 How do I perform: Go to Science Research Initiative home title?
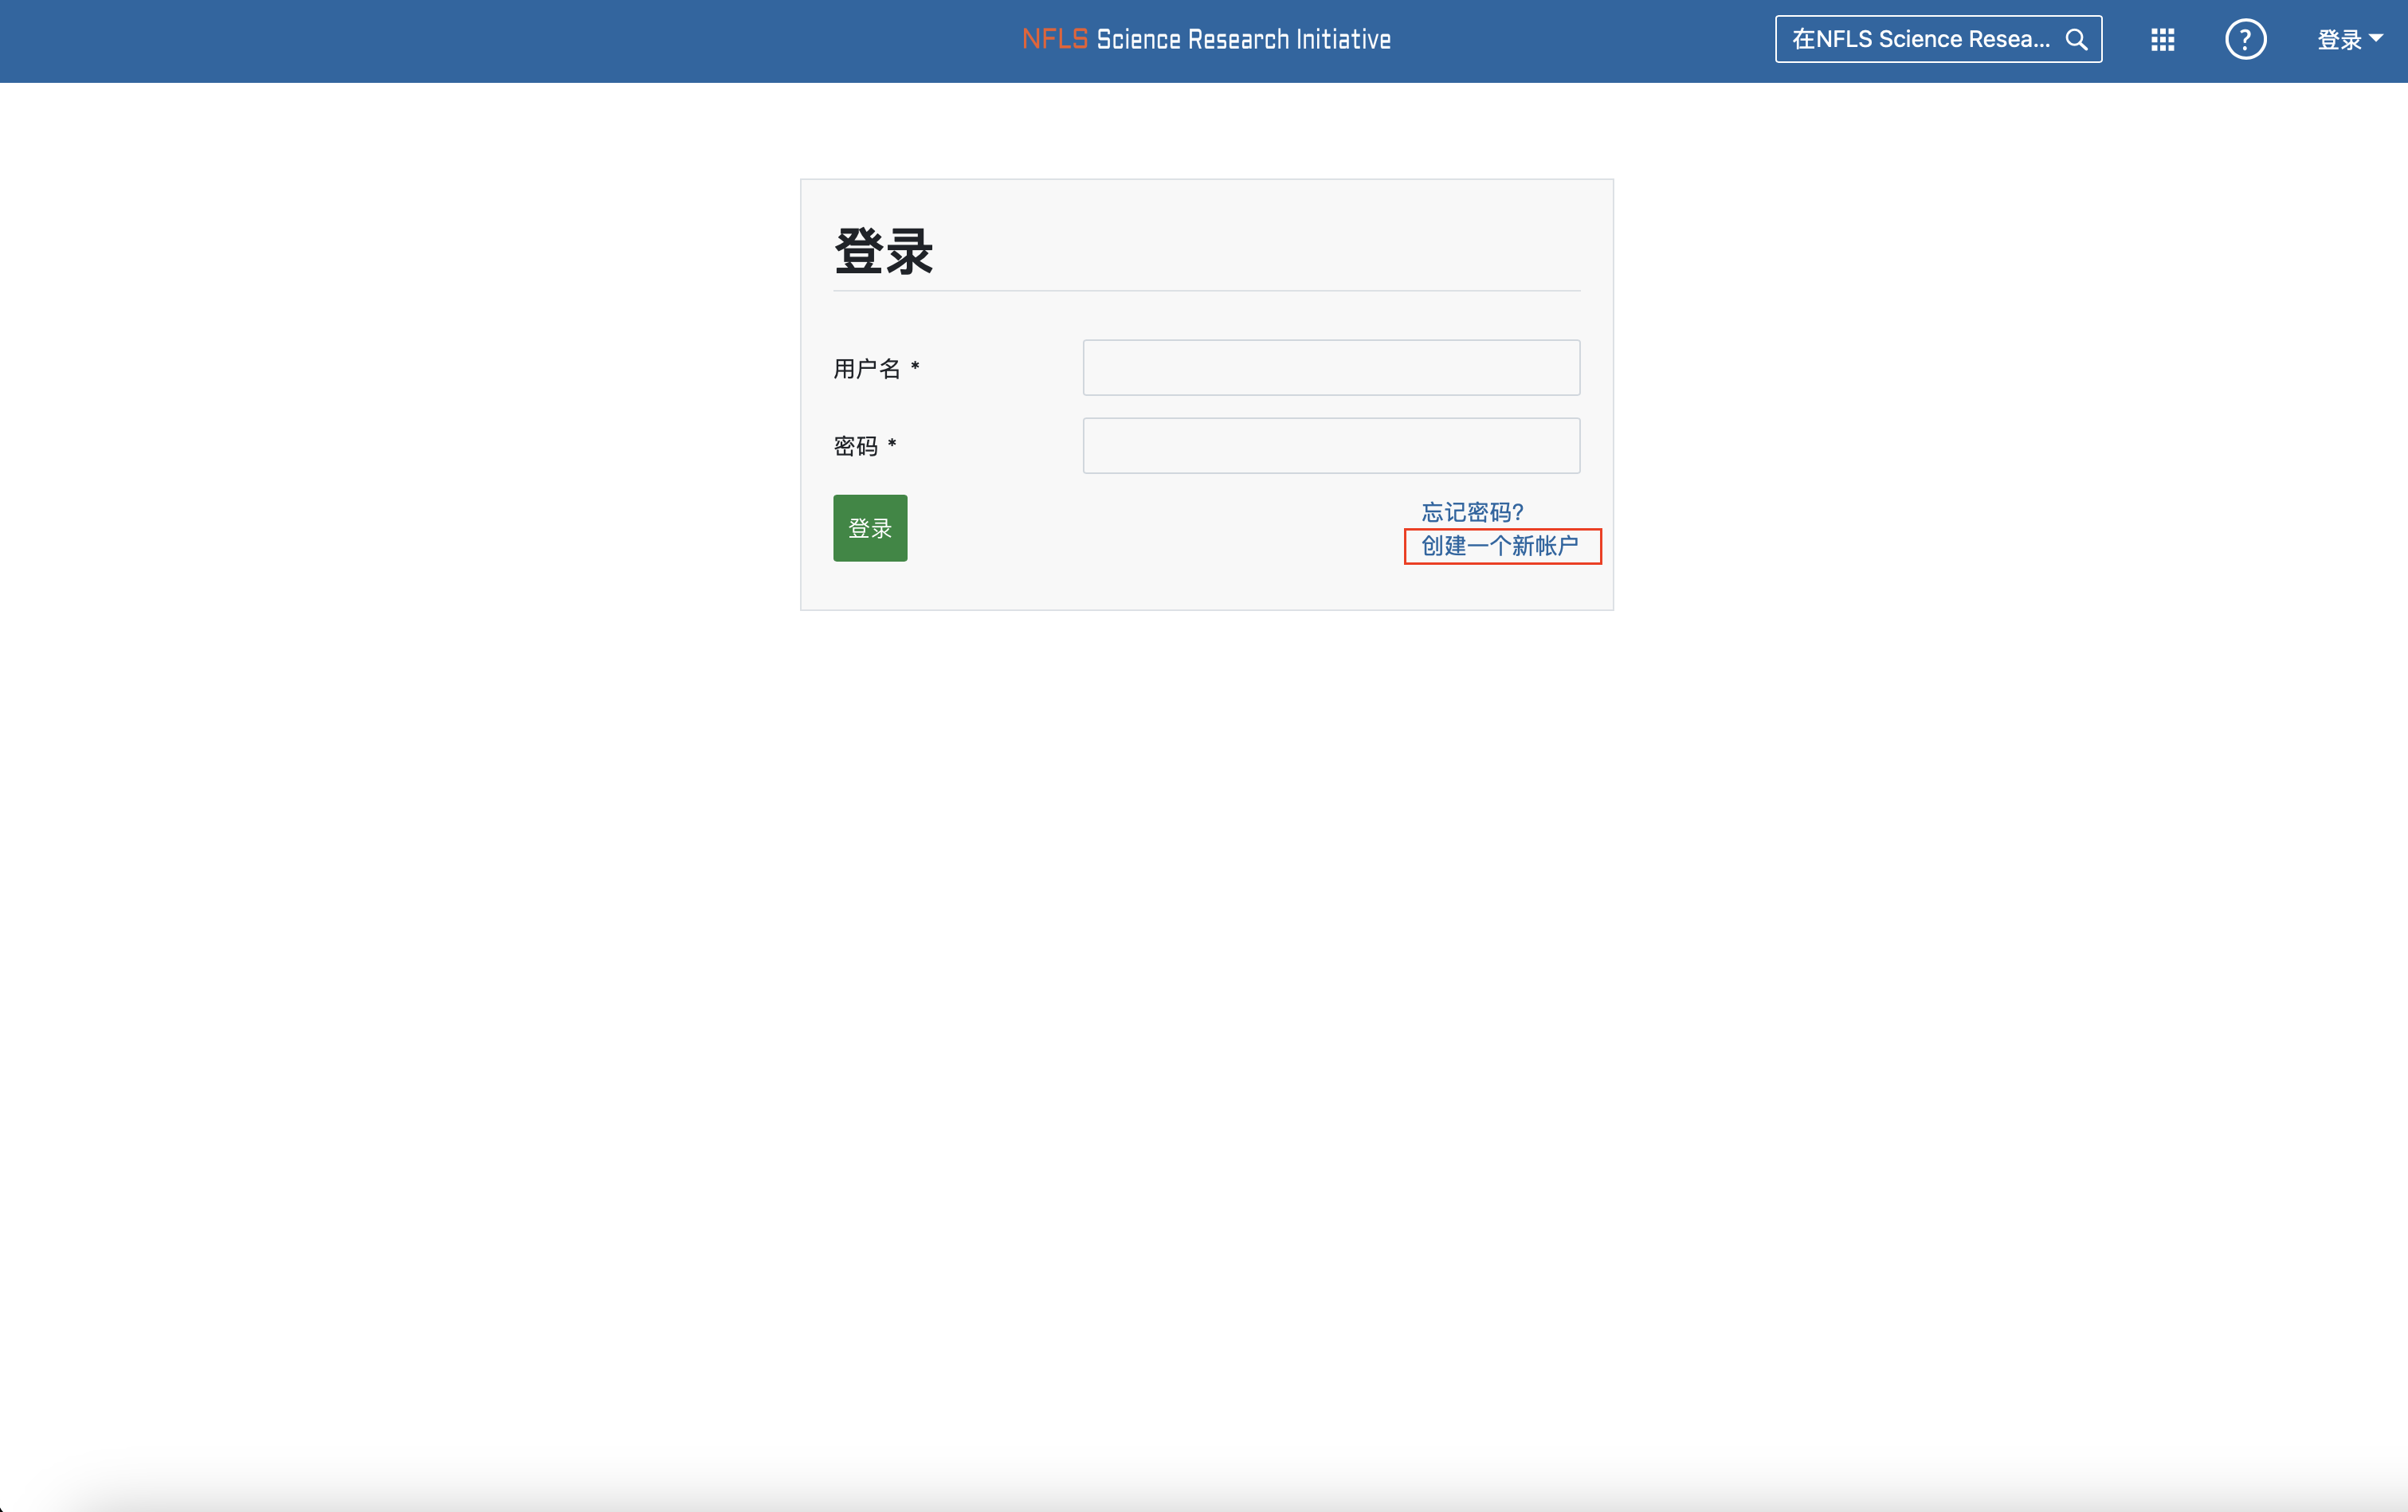coord(1243,40)
